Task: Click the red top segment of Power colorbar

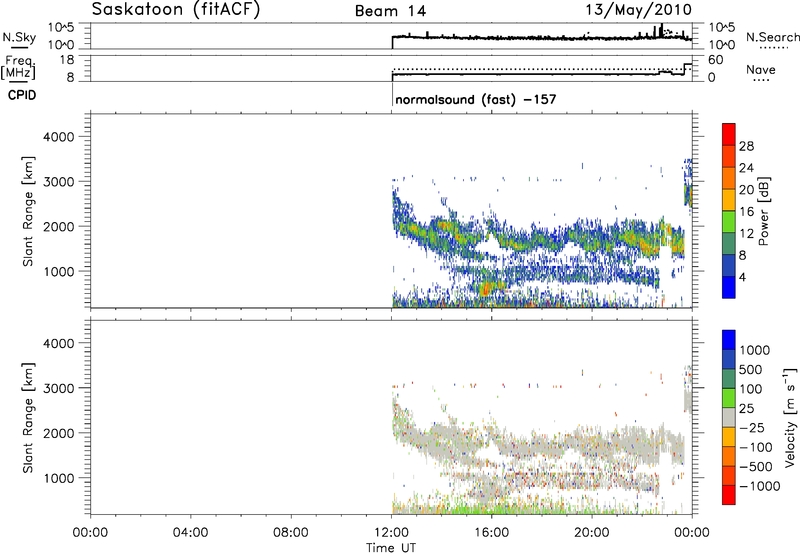Action: (729, 134)
